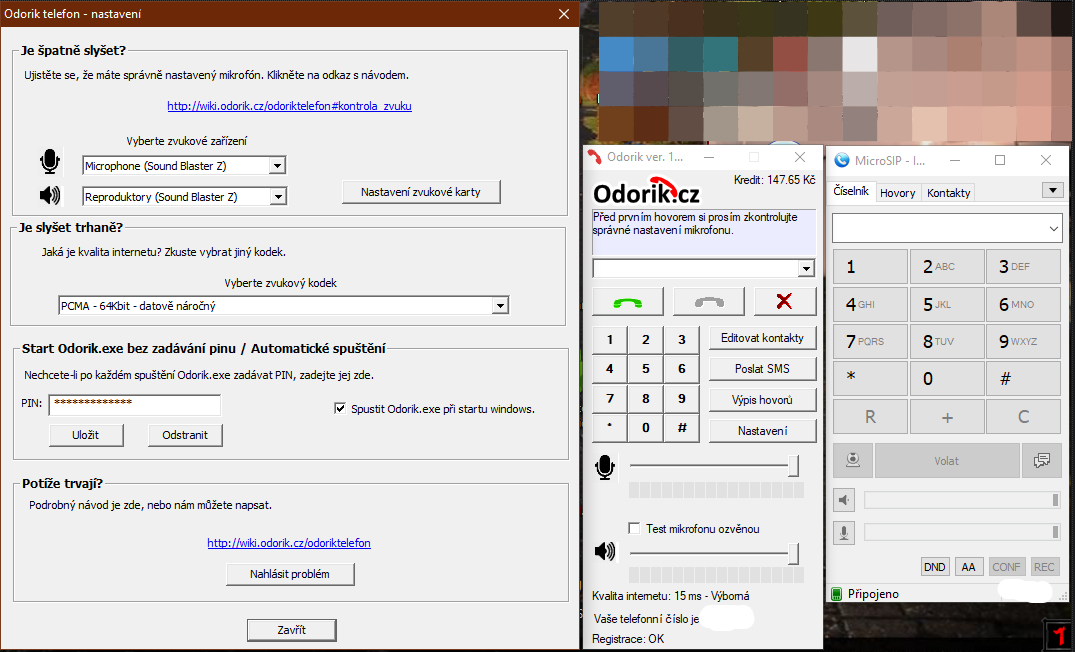The image size is (1075, 652).
Task: Click the Volat button in MicroSIP
Action: click(947, 461)
